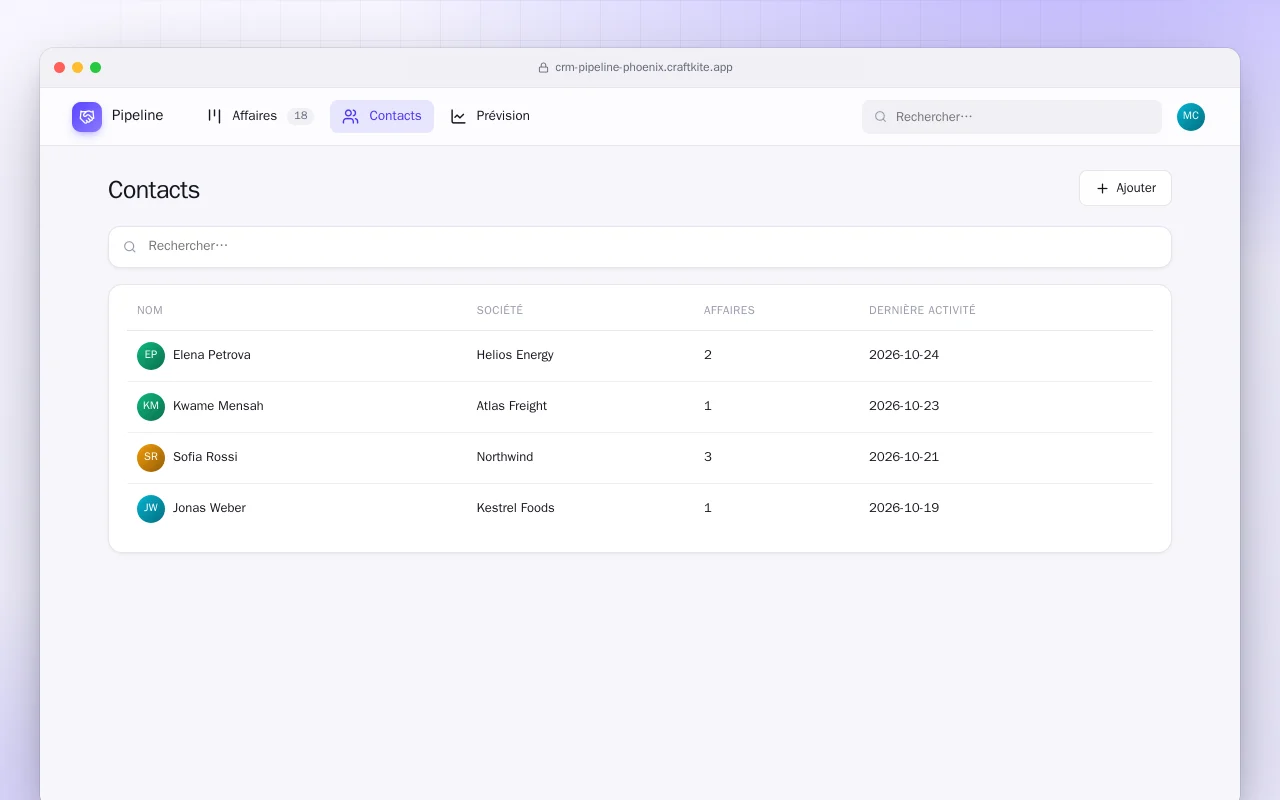The image size is (1280, 800).
Task: Click the EP avatar for Elena Petrova
Action: click(x=151, y=356)
